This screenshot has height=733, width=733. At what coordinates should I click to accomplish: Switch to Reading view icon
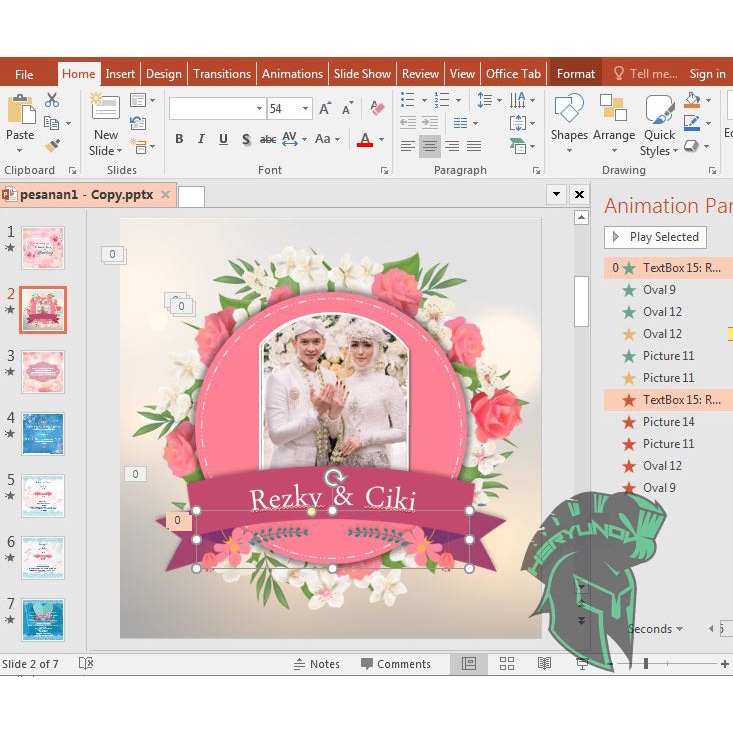(x=544, y=664)
